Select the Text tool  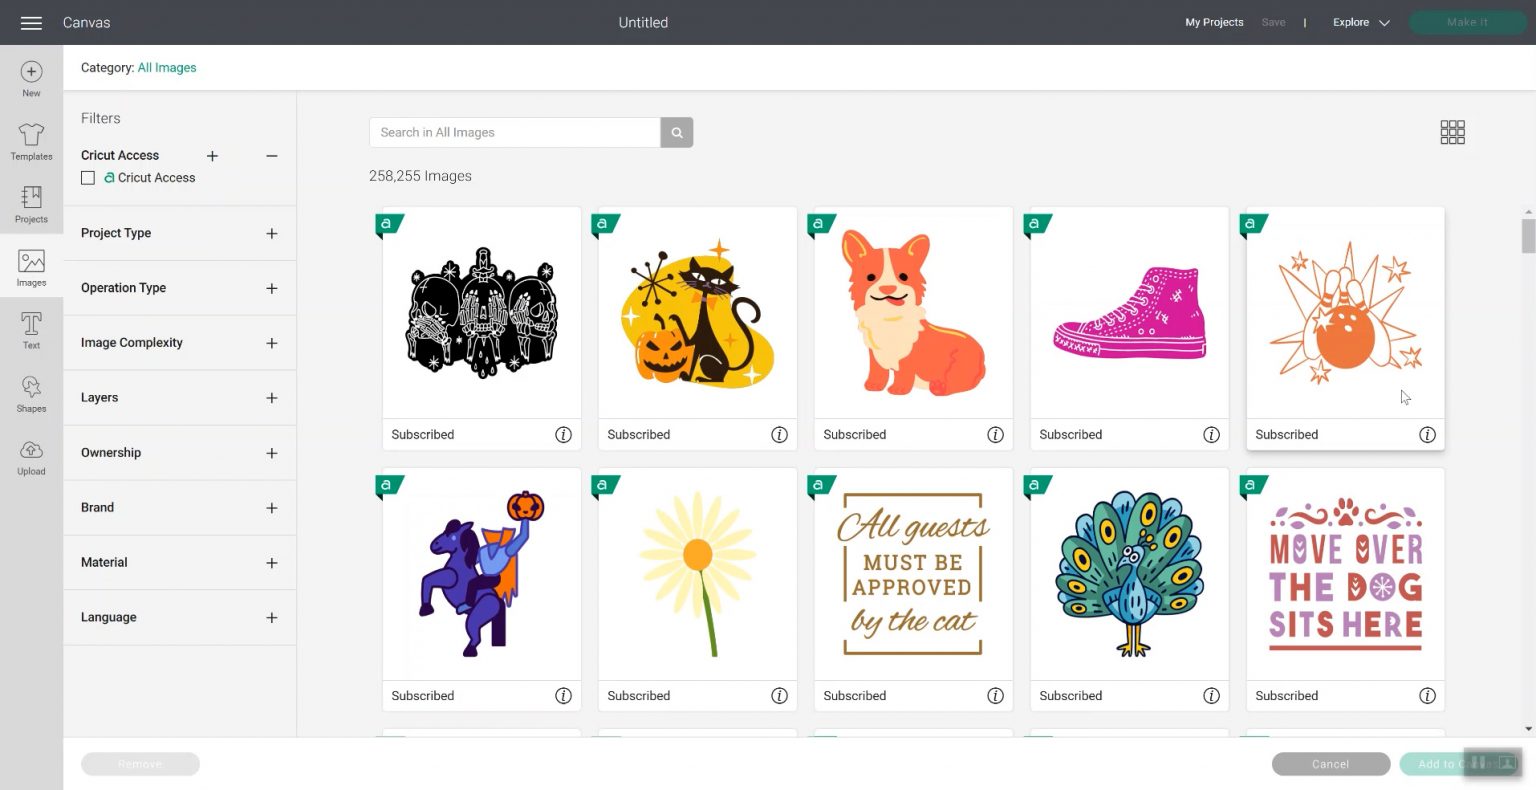coord(31,330)
